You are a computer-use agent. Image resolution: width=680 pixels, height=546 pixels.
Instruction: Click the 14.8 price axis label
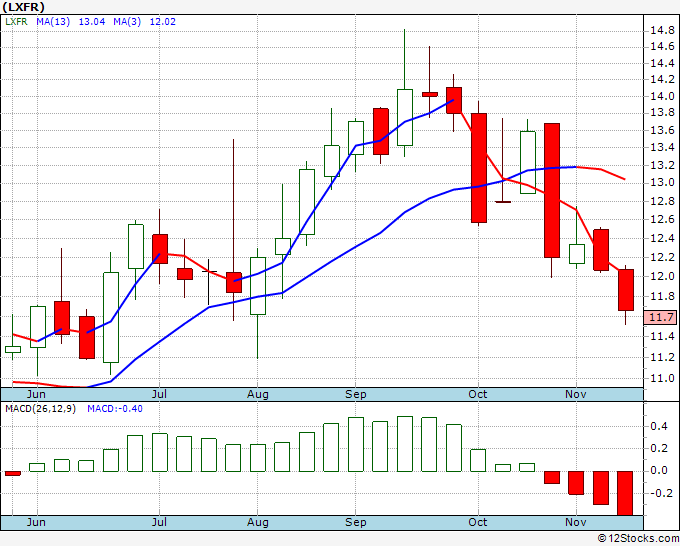(662, 30)
